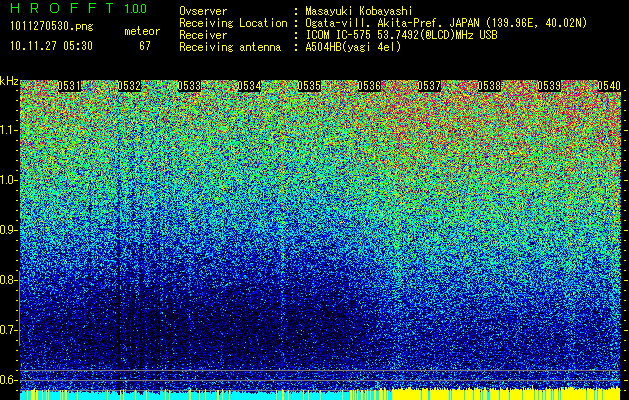
Task: Click the 0538 time marker
Action: pyautogui.click(x=489, y=86)
